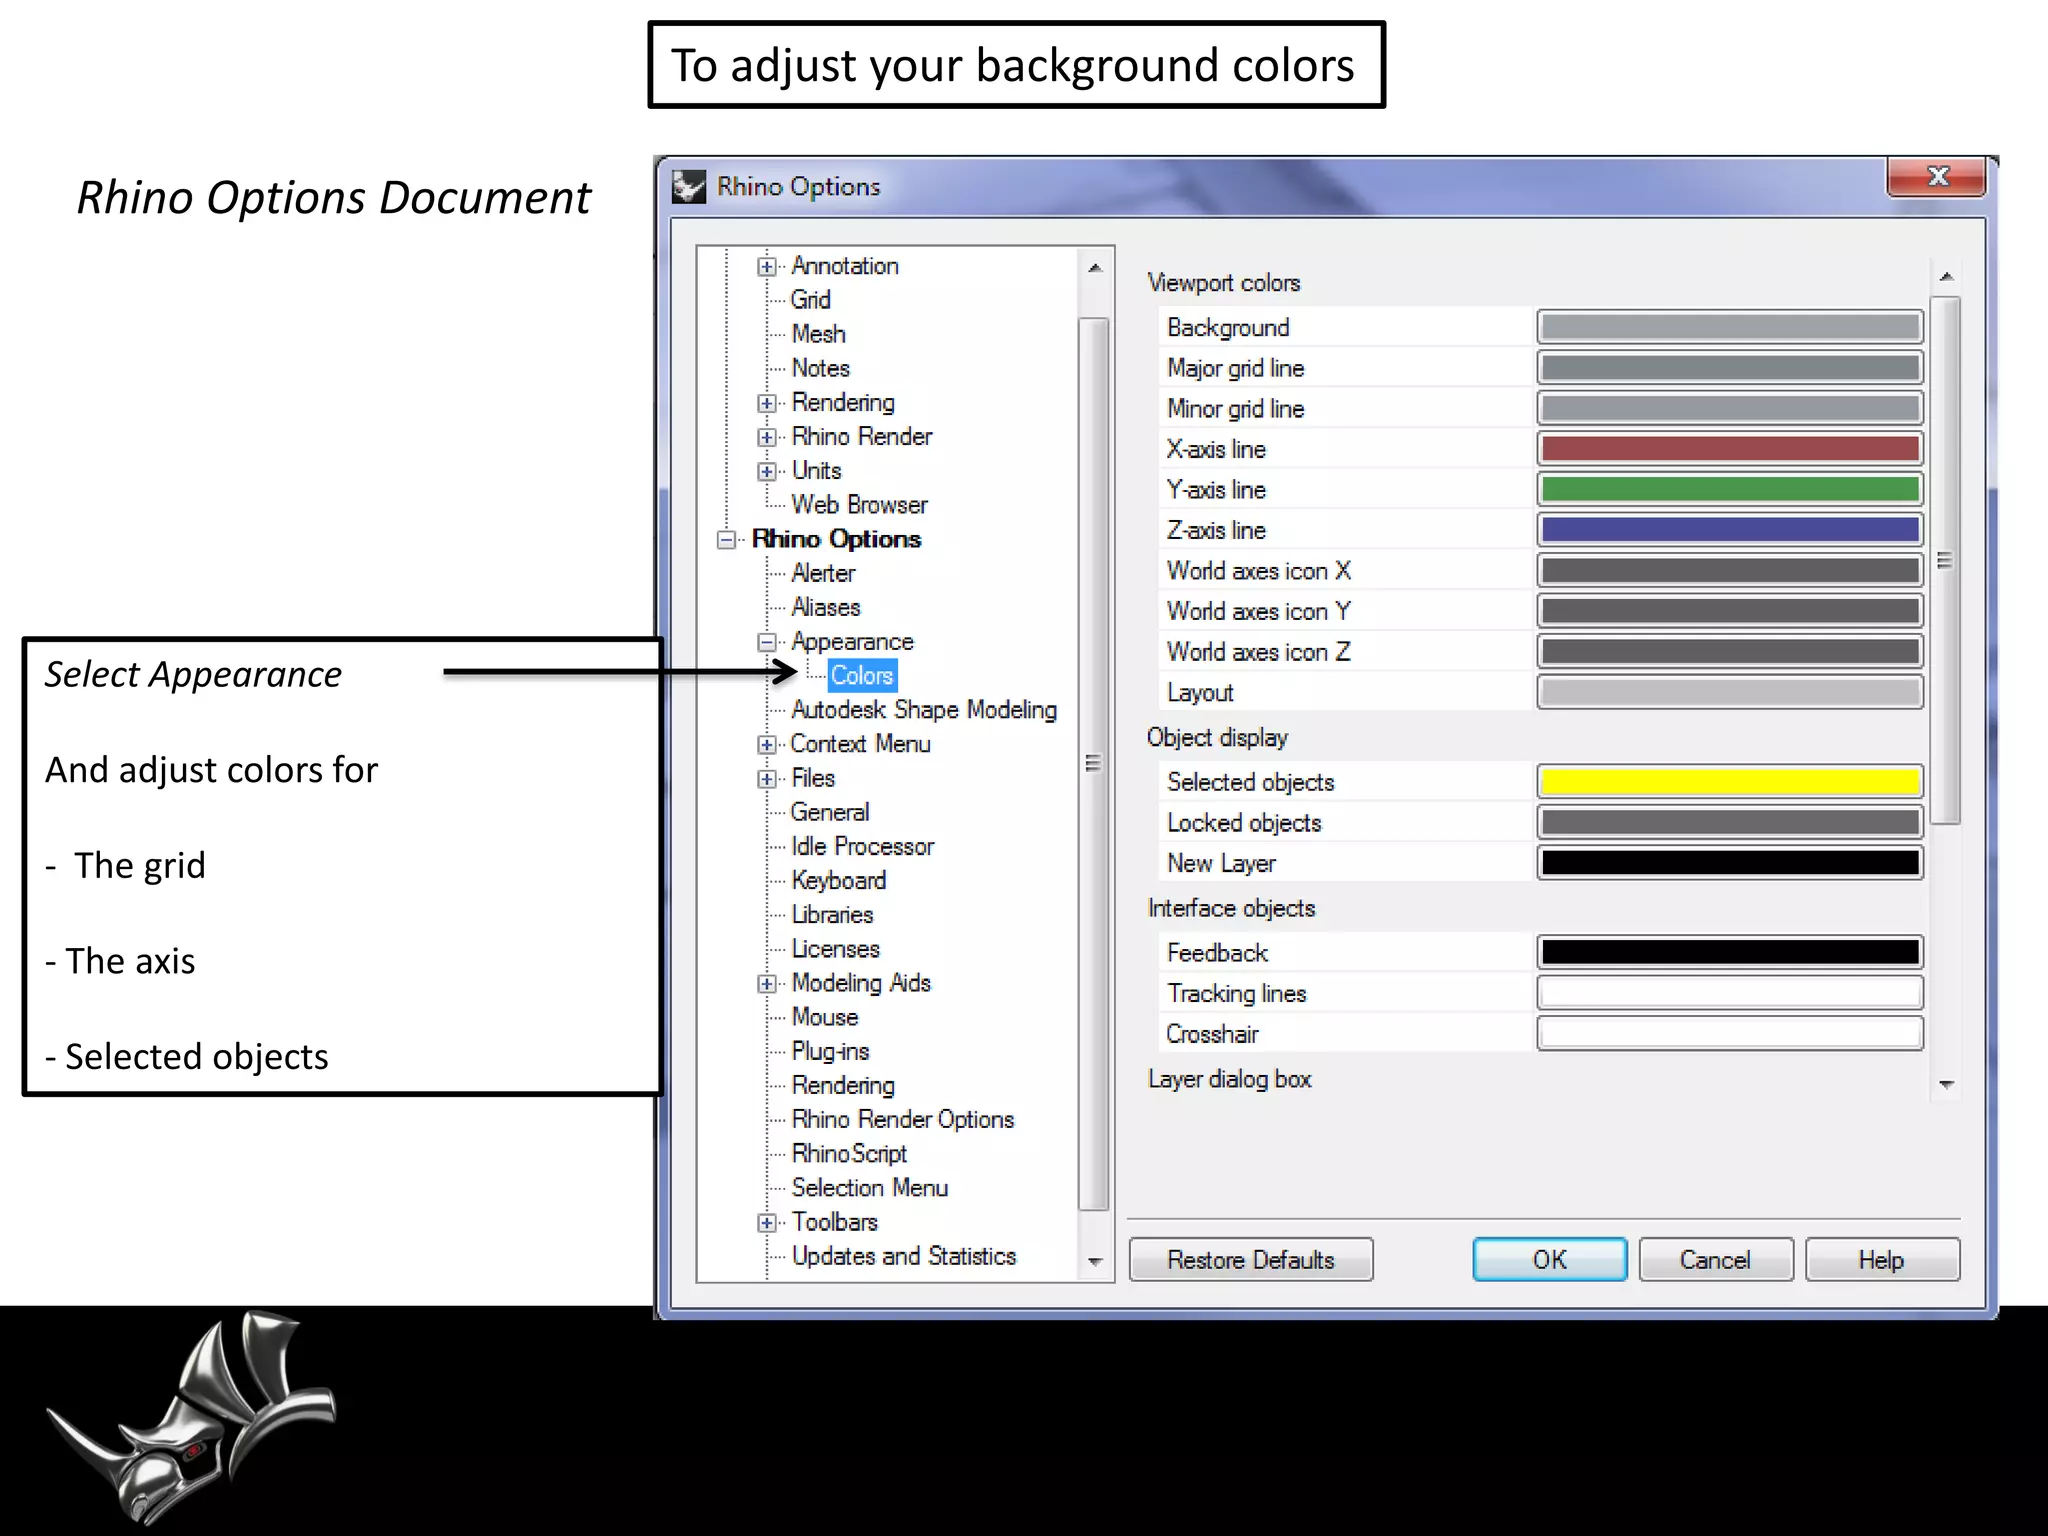
Task: Click the options tree scroll down arrow
Action: click(x=1095, y=1262)
